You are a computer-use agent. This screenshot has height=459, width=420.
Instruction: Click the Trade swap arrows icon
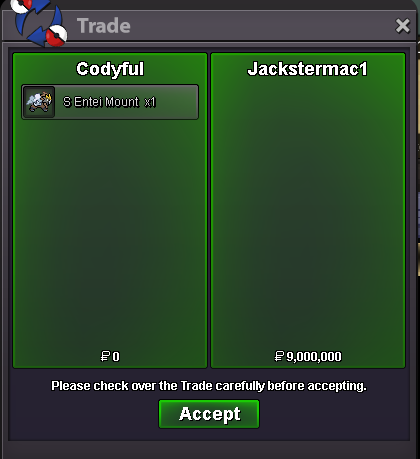[39, 23]
